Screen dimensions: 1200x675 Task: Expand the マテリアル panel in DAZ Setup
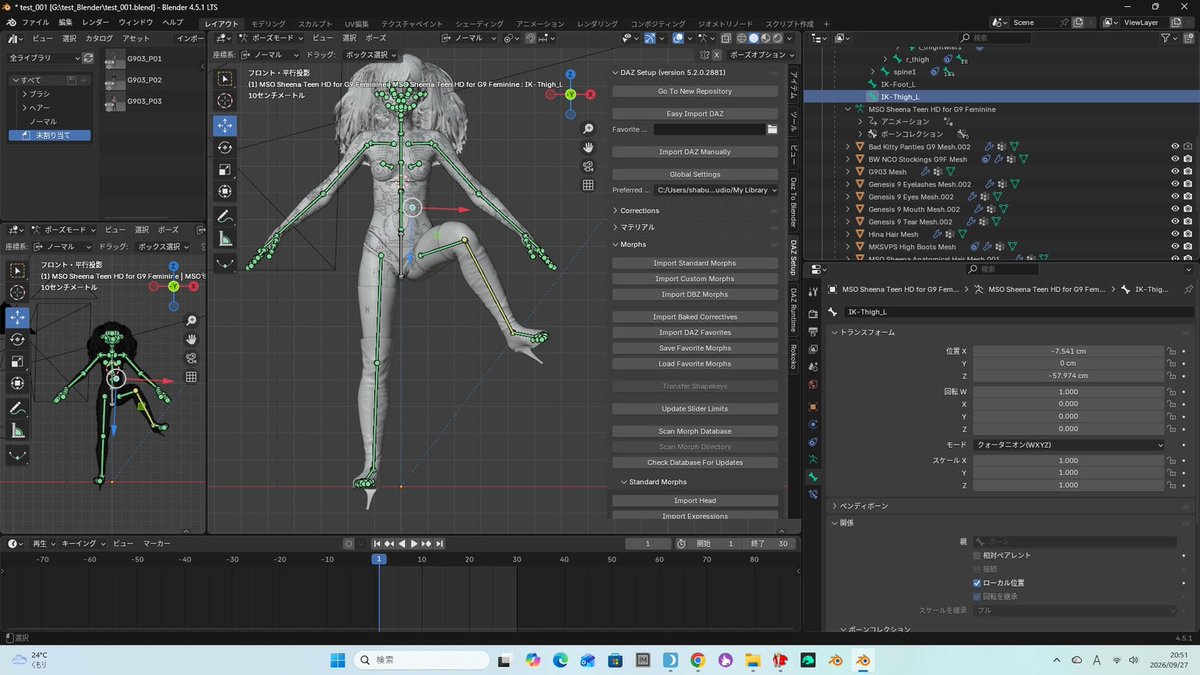(636, 228)
